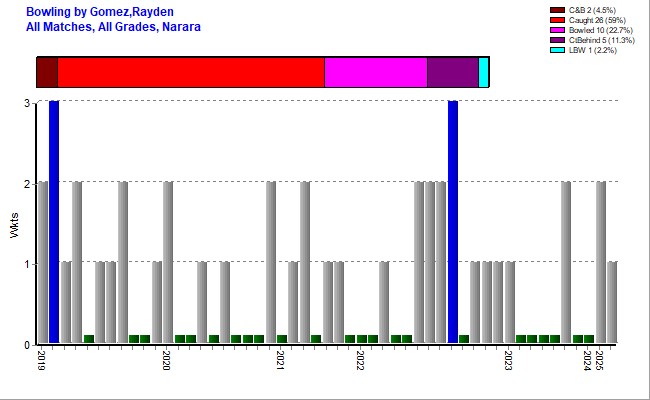
Task: Click the x-axis label 2020
Action: (166, 360)
